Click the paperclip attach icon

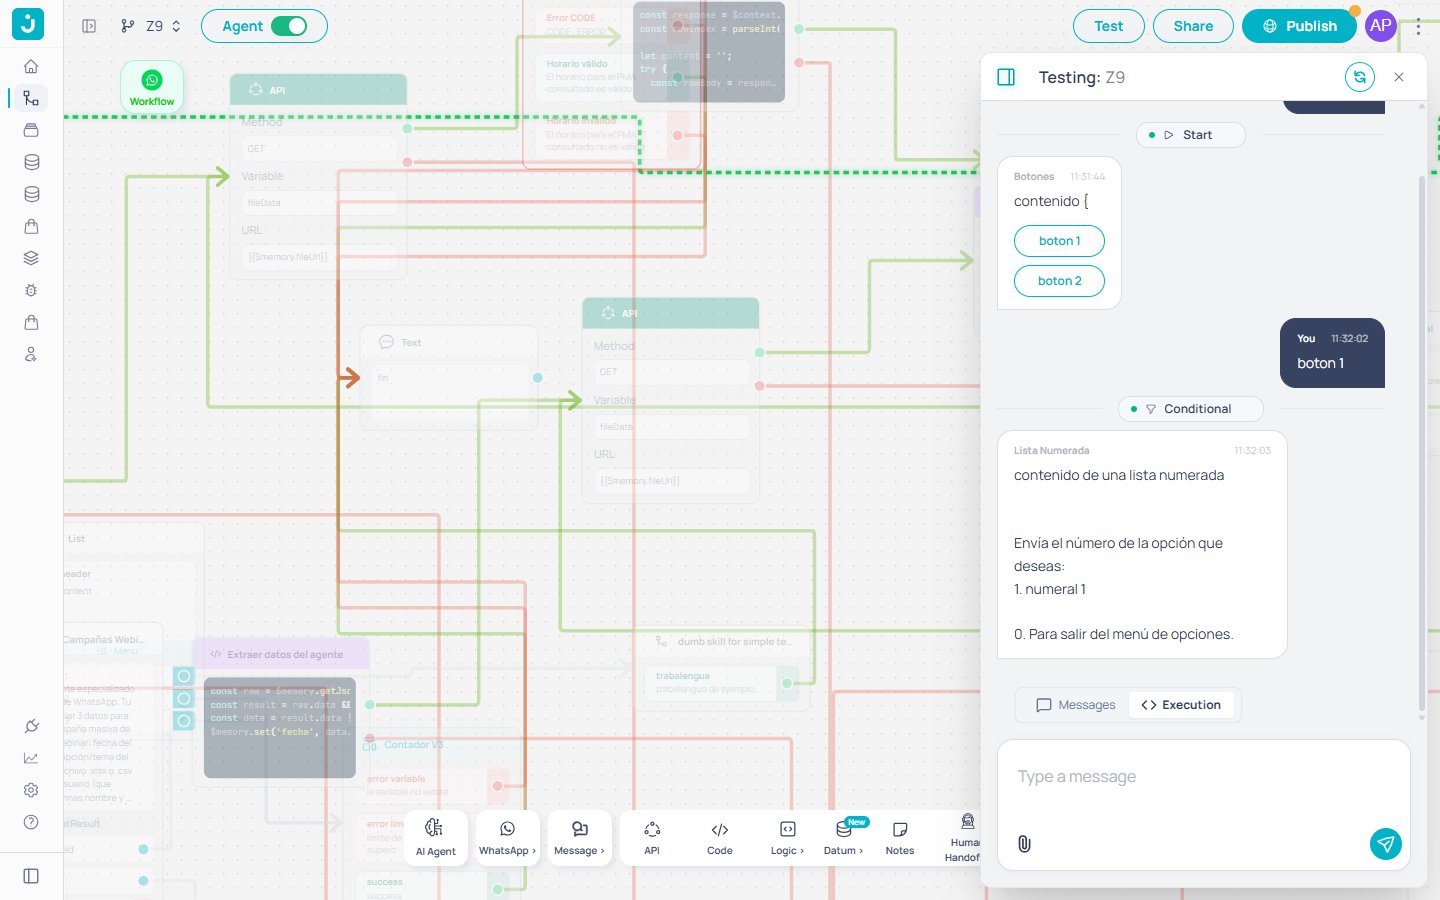click(1024, 844)
